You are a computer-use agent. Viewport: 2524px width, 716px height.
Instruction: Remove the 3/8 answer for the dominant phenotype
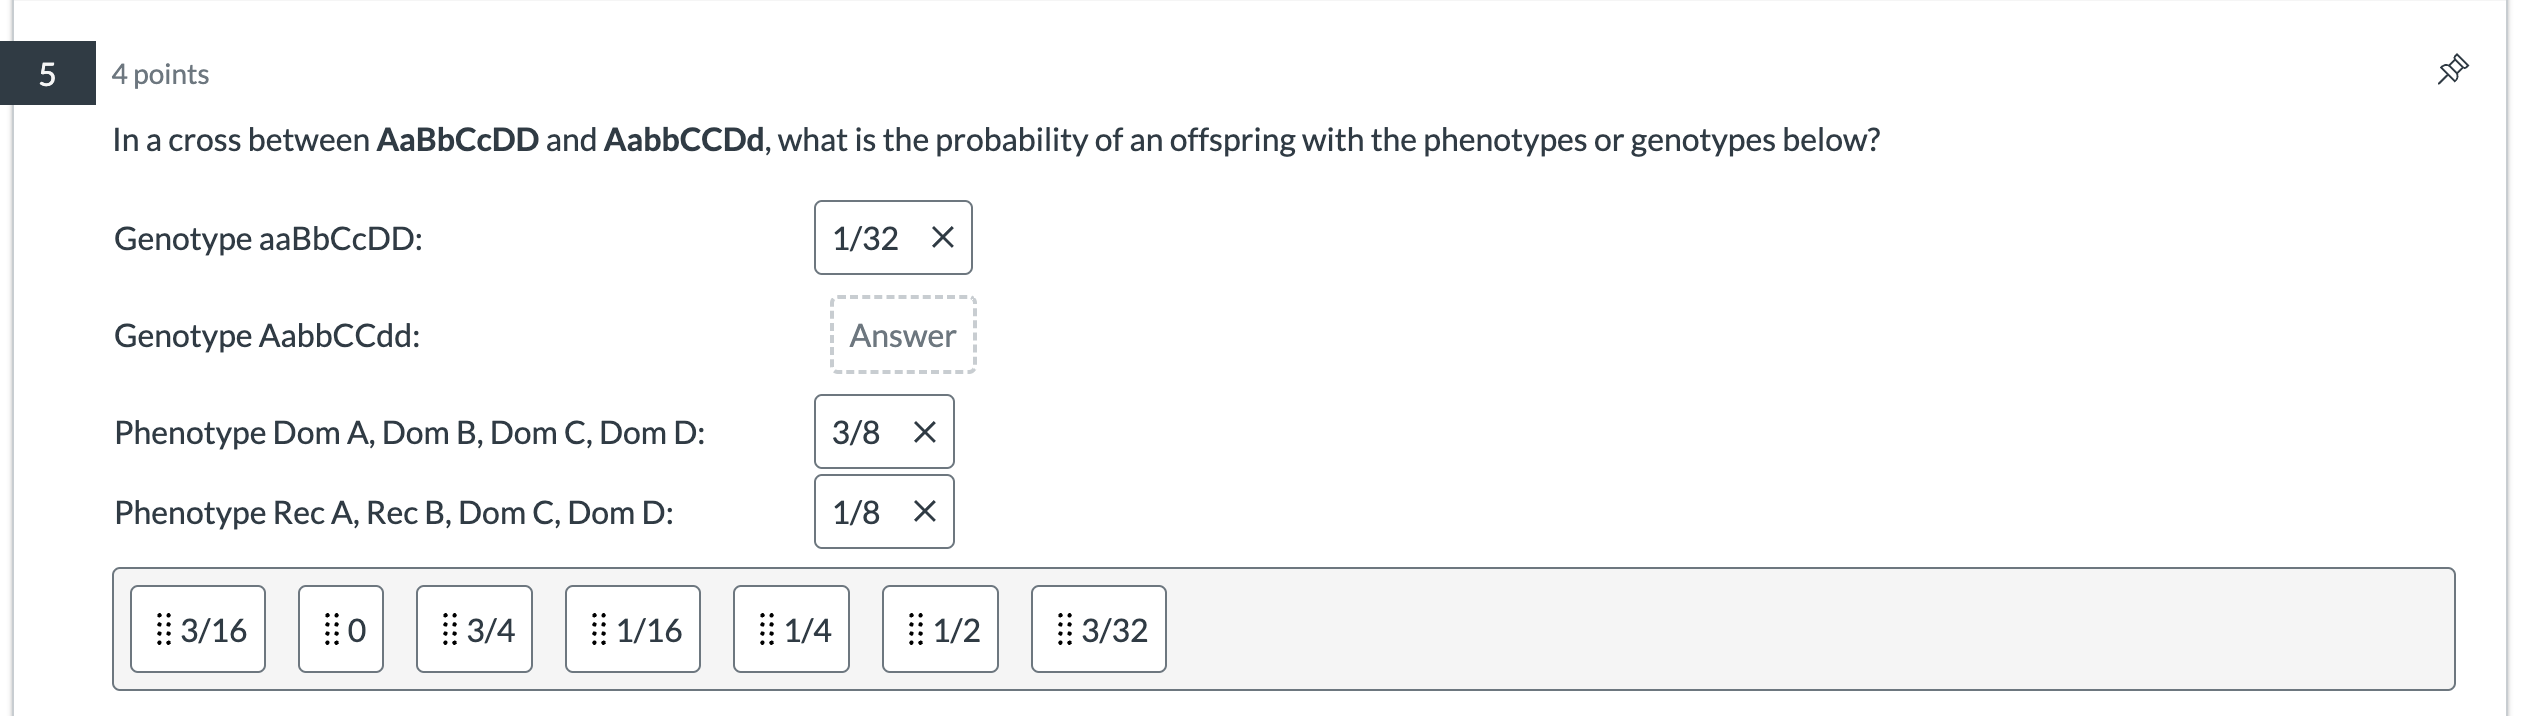tap(925, 432)
